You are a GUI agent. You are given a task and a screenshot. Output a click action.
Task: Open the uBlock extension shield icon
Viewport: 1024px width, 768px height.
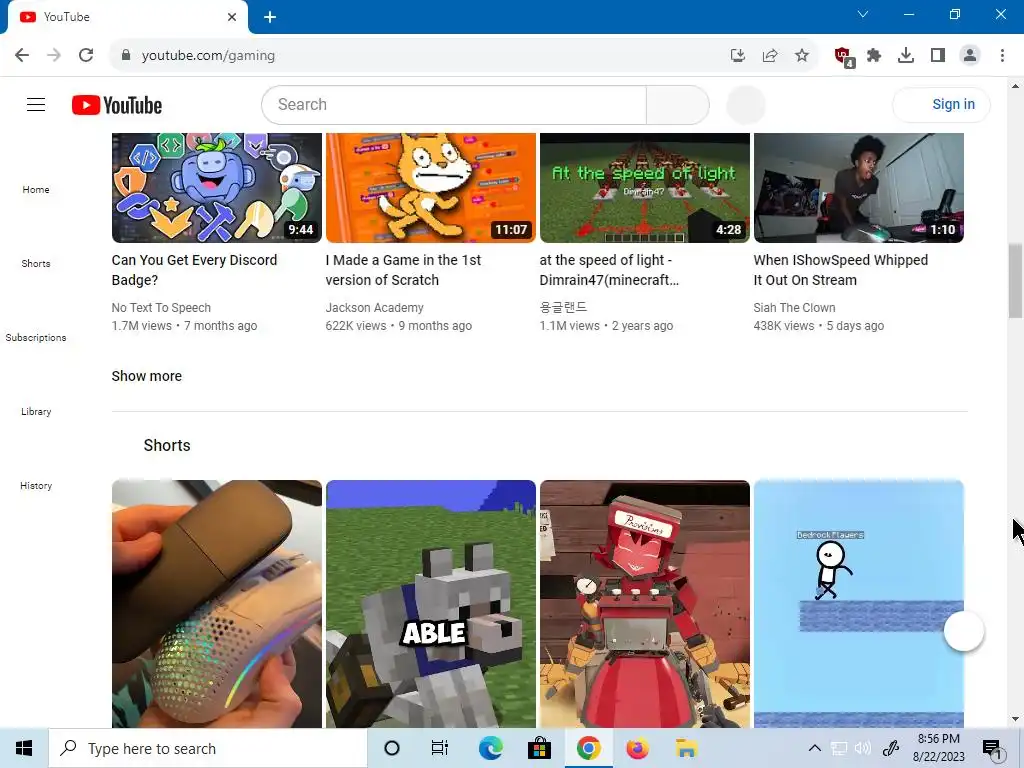844,57
